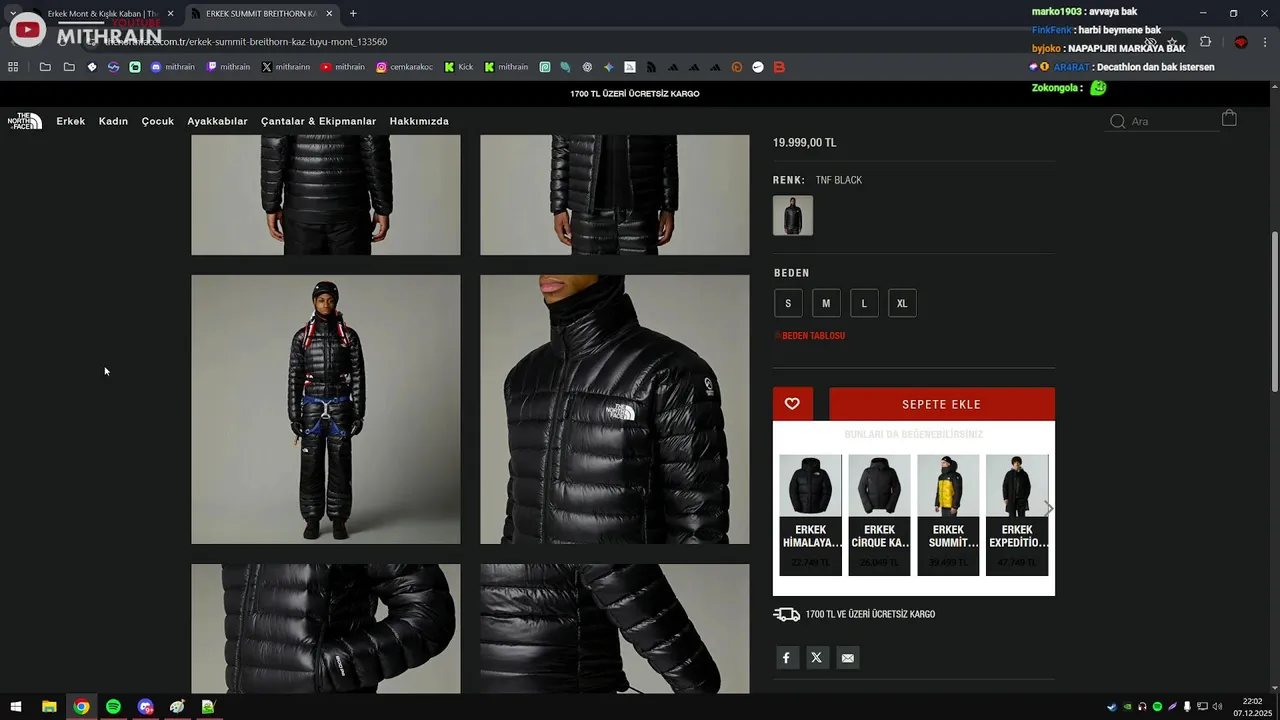Open ERKEK SUMMIT recommended product

948,515
